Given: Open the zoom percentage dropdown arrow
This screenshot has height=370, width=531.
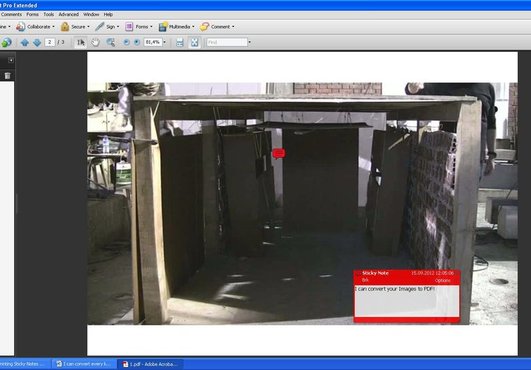Looking at the screenshot, I should pyautogui.click(x=165, y=42).
